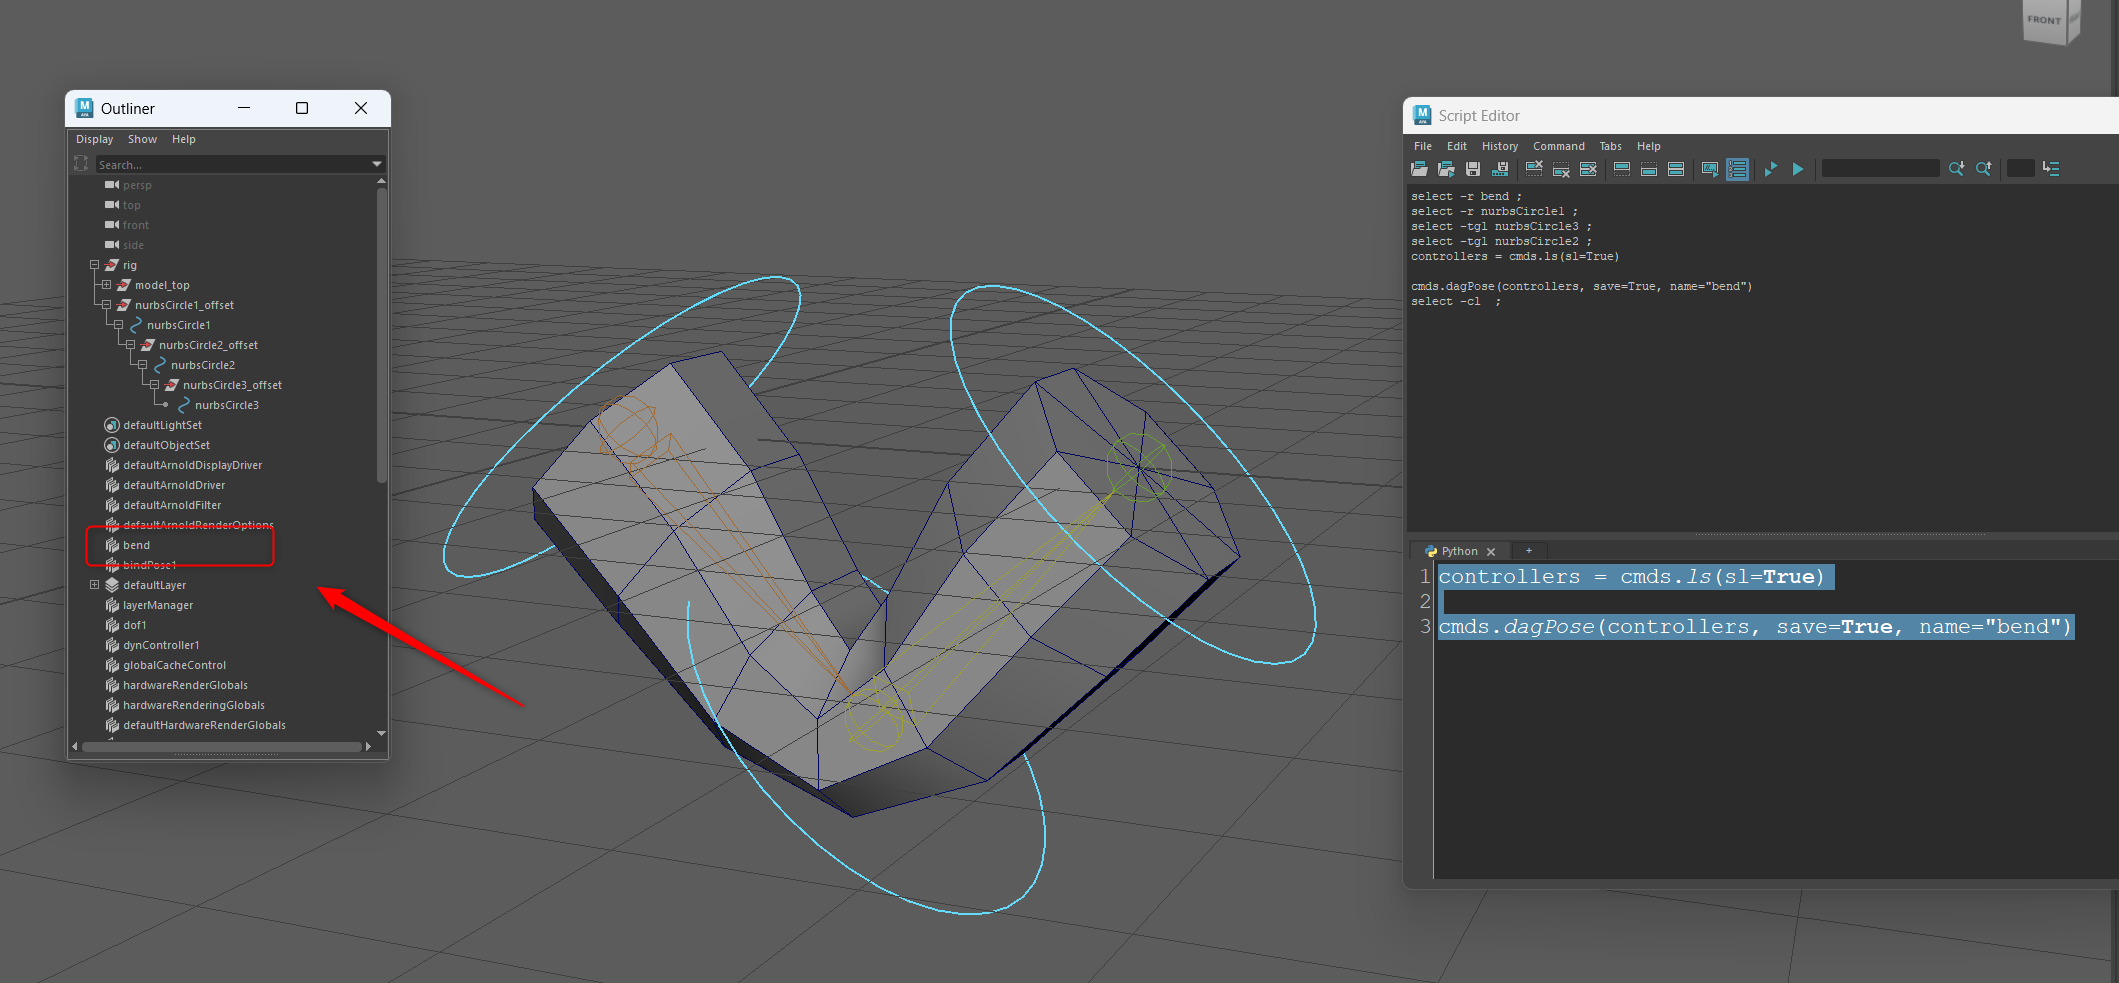This screenshot has height=983, width=2119.
Task: Click the Clear All icon
Action: pos(1588,169)
